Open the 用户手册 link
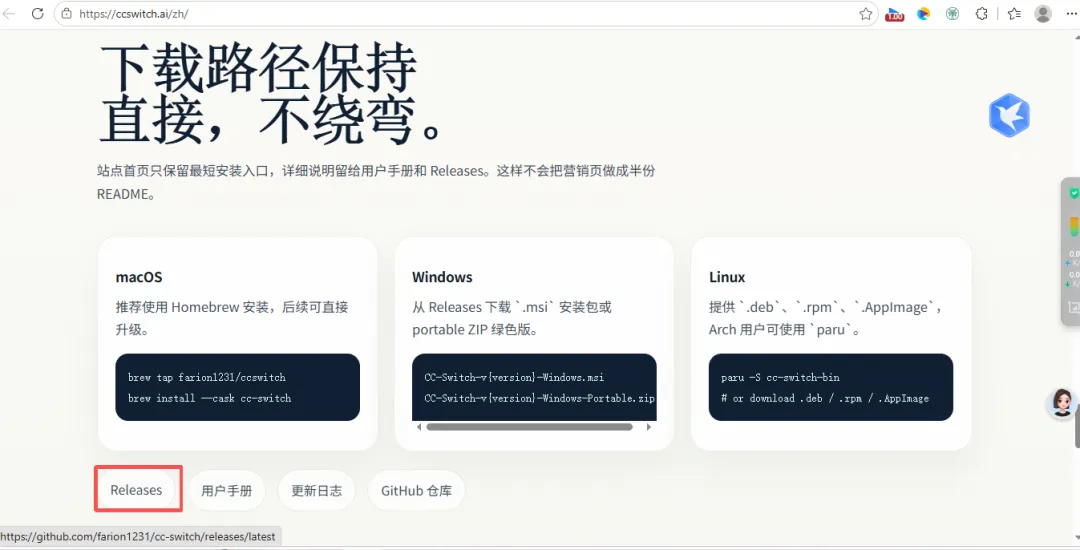 227,490
